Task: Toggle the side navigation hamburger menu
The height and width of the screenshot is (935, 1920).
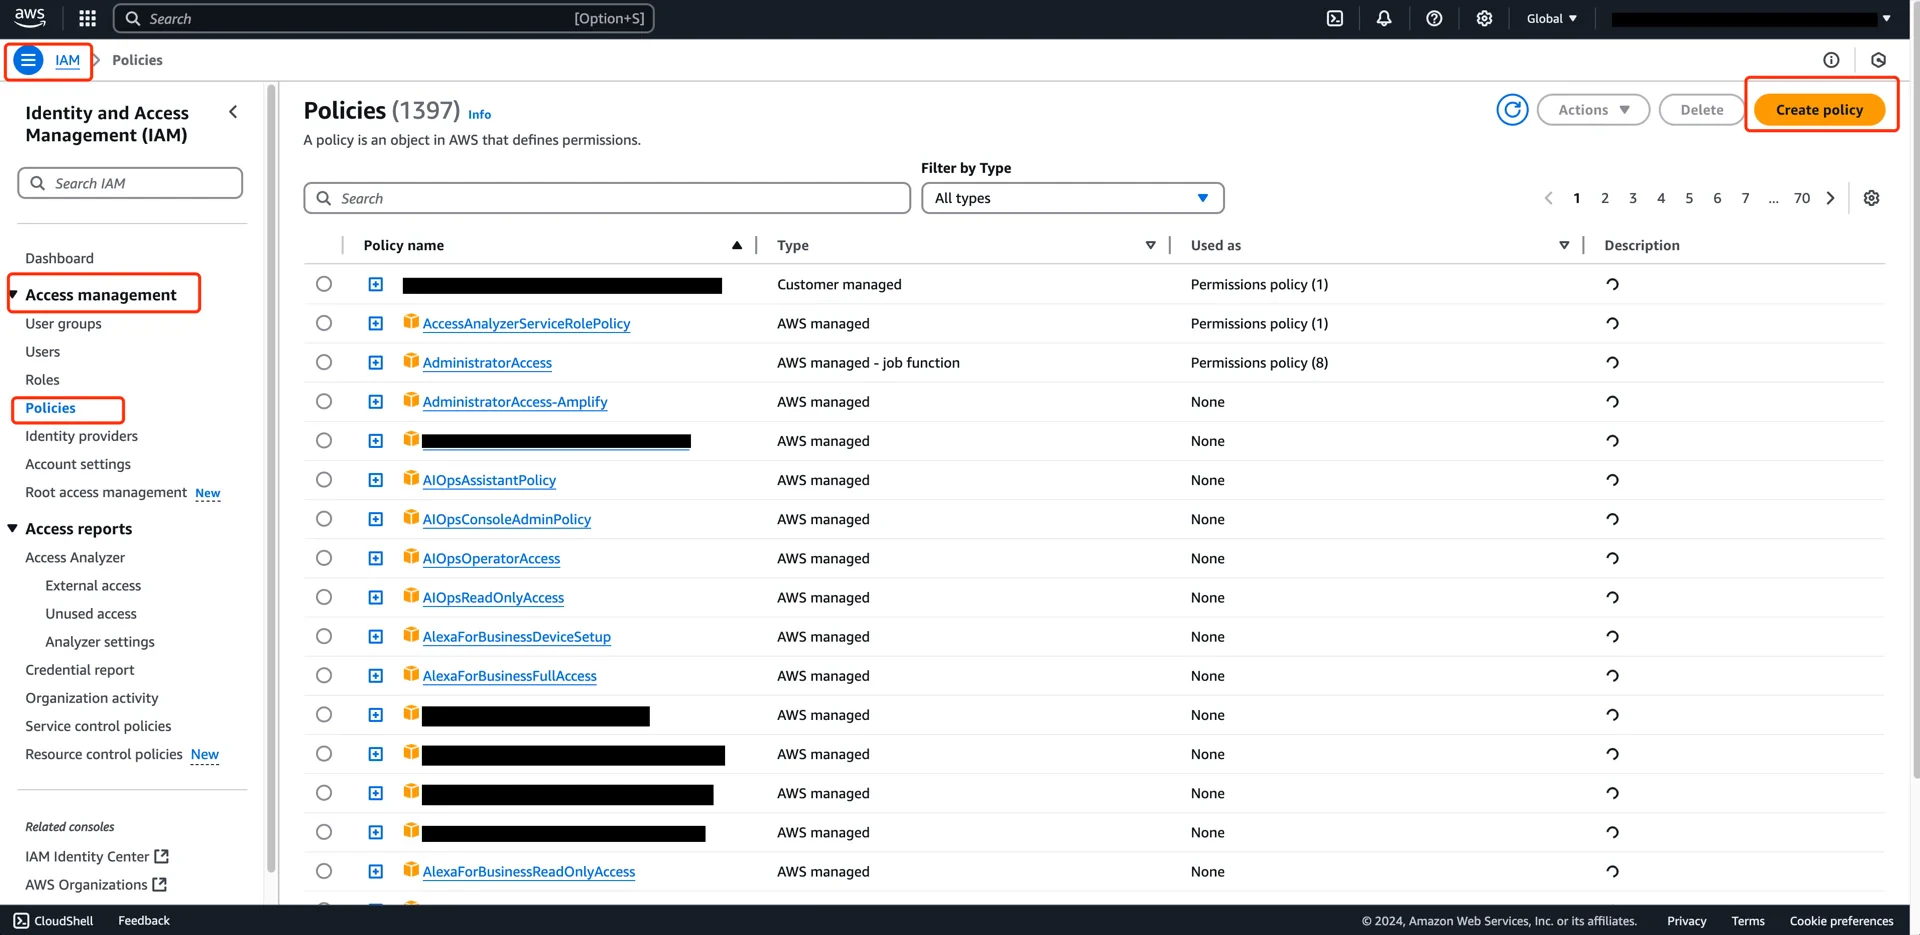Action: [x=28, y=60]
